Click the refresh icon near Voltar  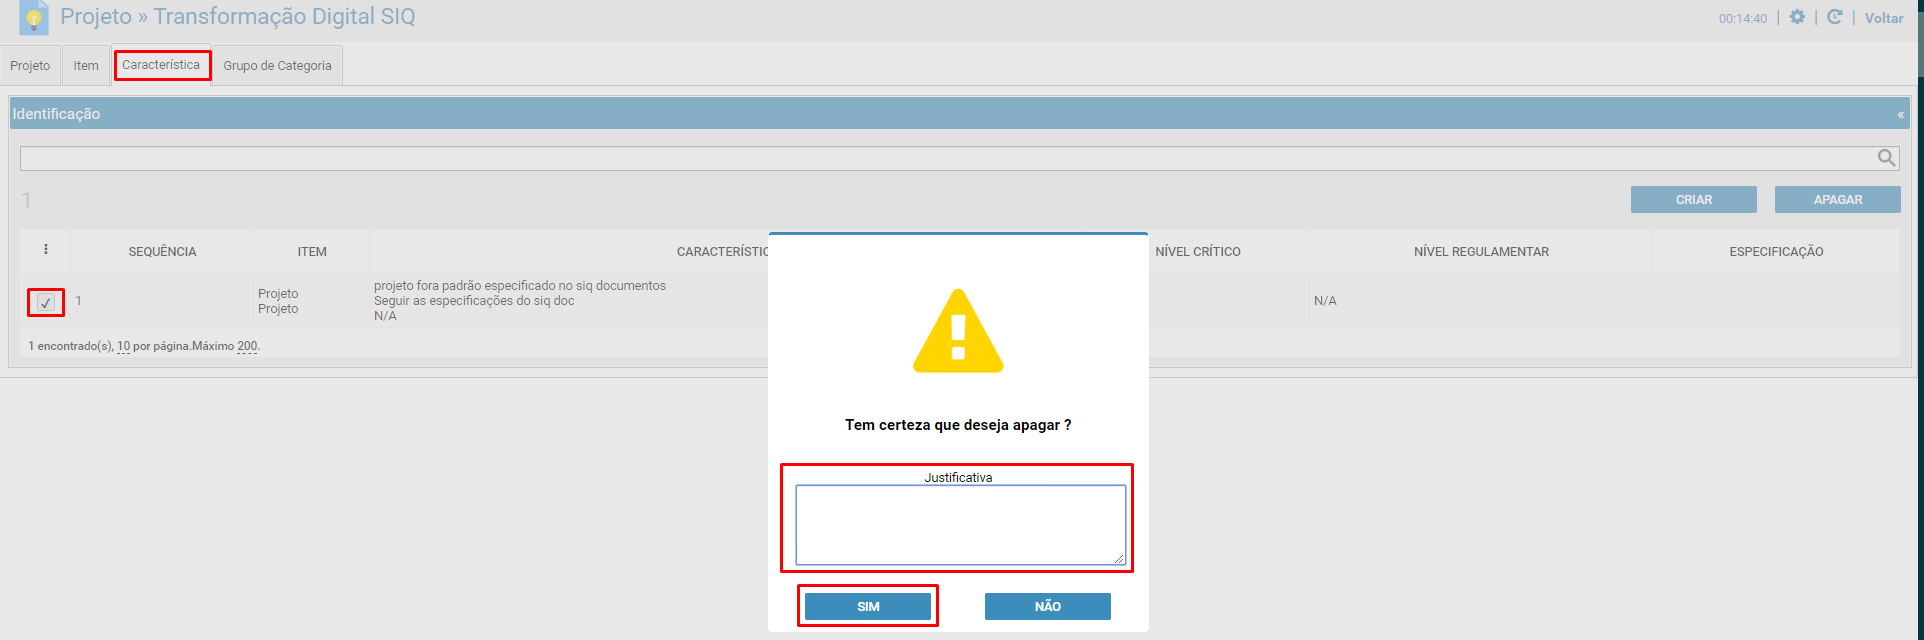click(x=1834, y=17)
